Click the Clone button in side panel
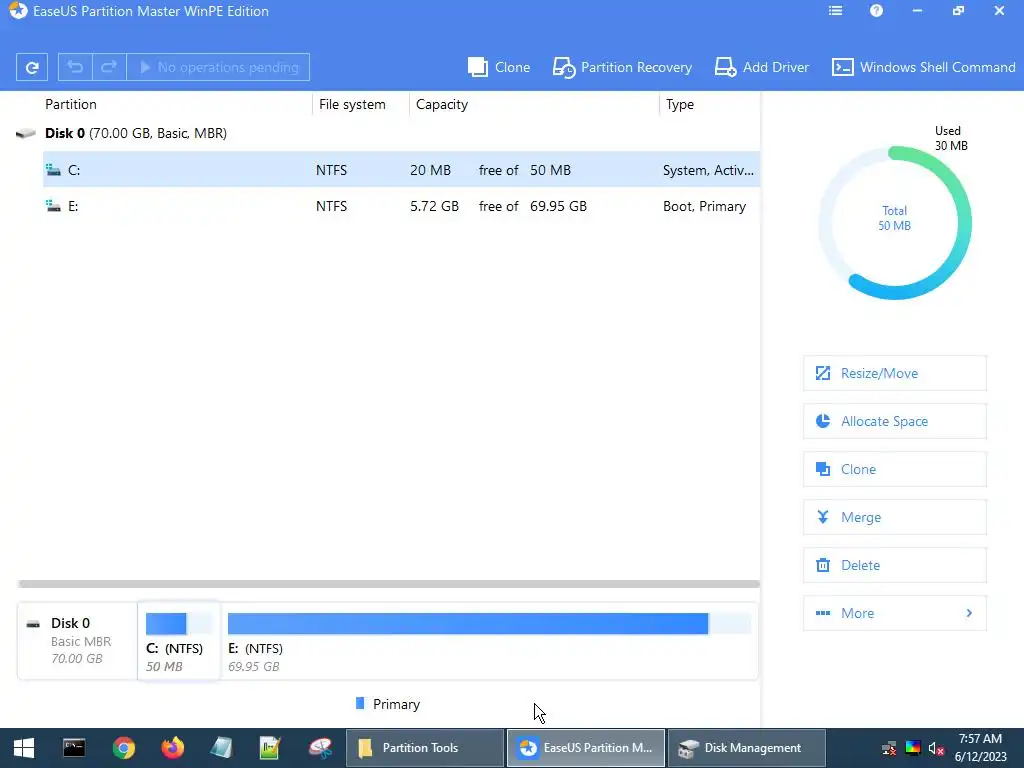Image resolution: width=1024 pixels, height=768 pixels. (x=895, y=469)
